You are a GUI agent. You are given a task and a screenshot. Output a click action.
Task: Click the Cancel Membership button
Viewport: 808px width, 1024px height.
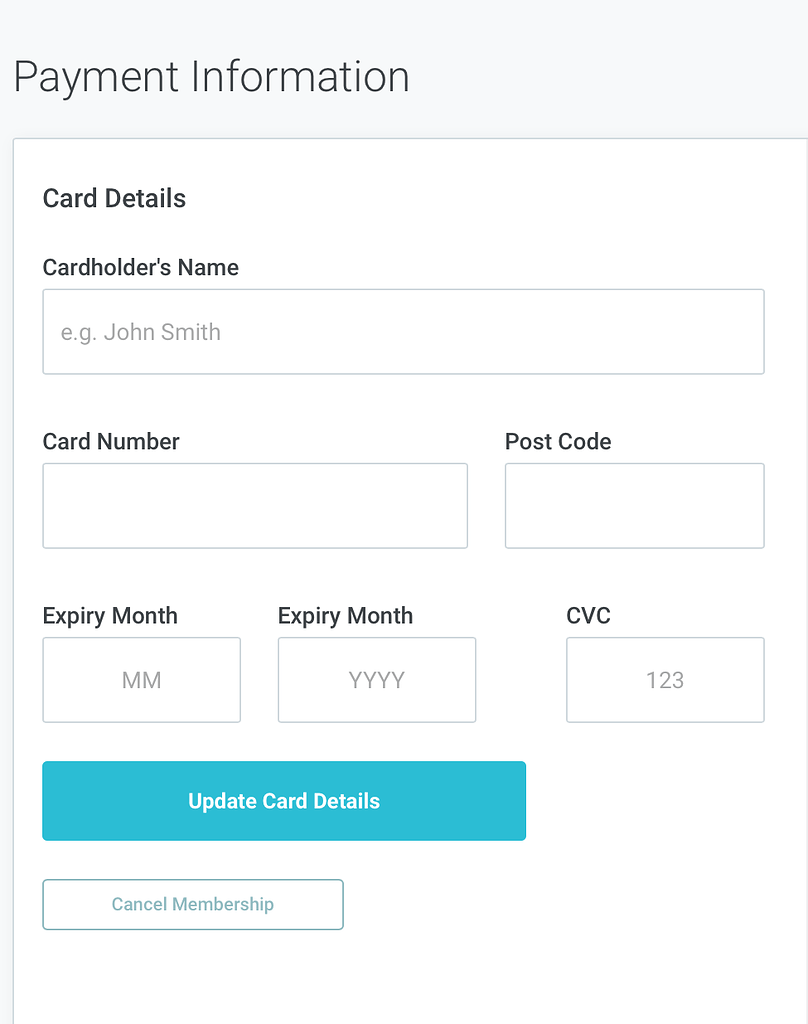point(192,904)
